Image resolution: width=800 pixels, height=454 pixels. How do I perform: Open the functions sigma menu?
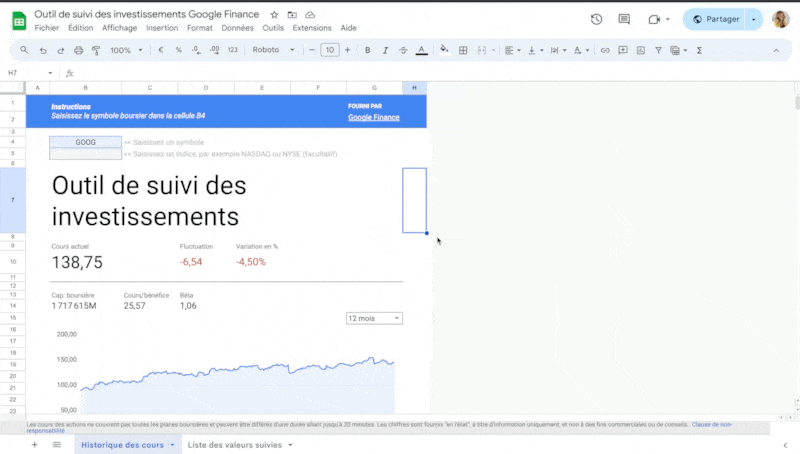coord(699,50)
